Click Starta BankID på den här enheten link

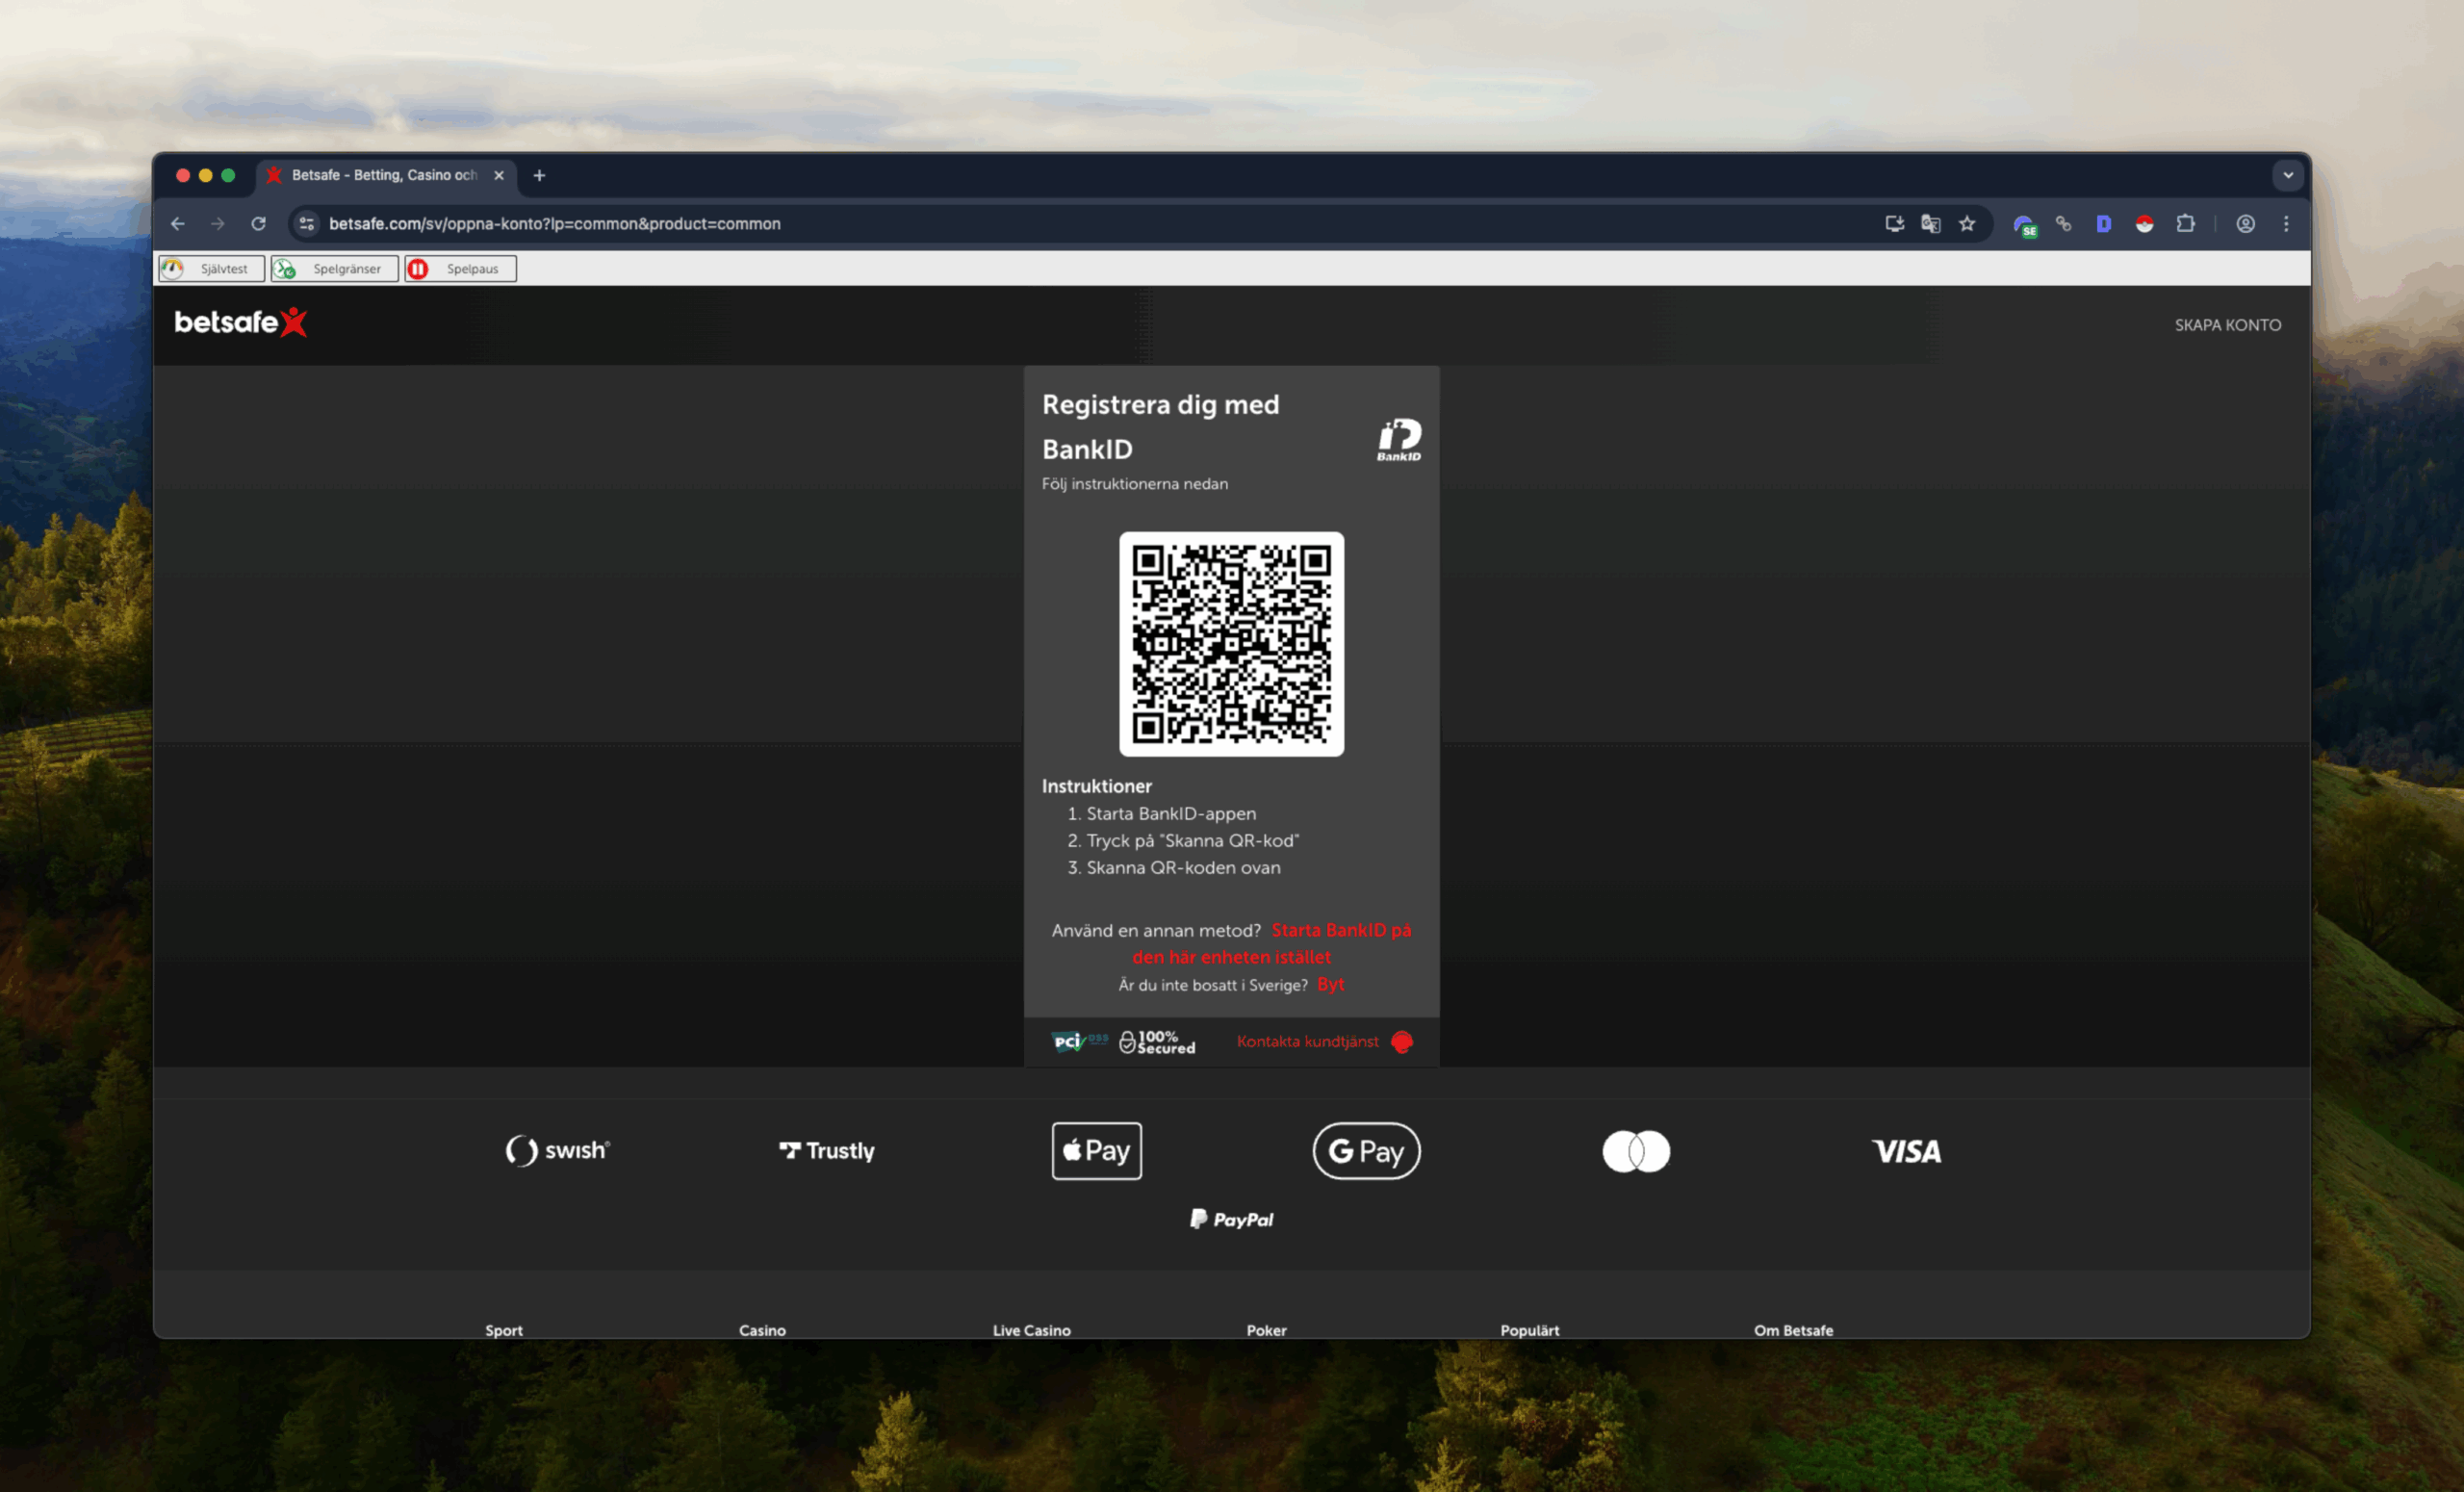(x=1271, y=943)
